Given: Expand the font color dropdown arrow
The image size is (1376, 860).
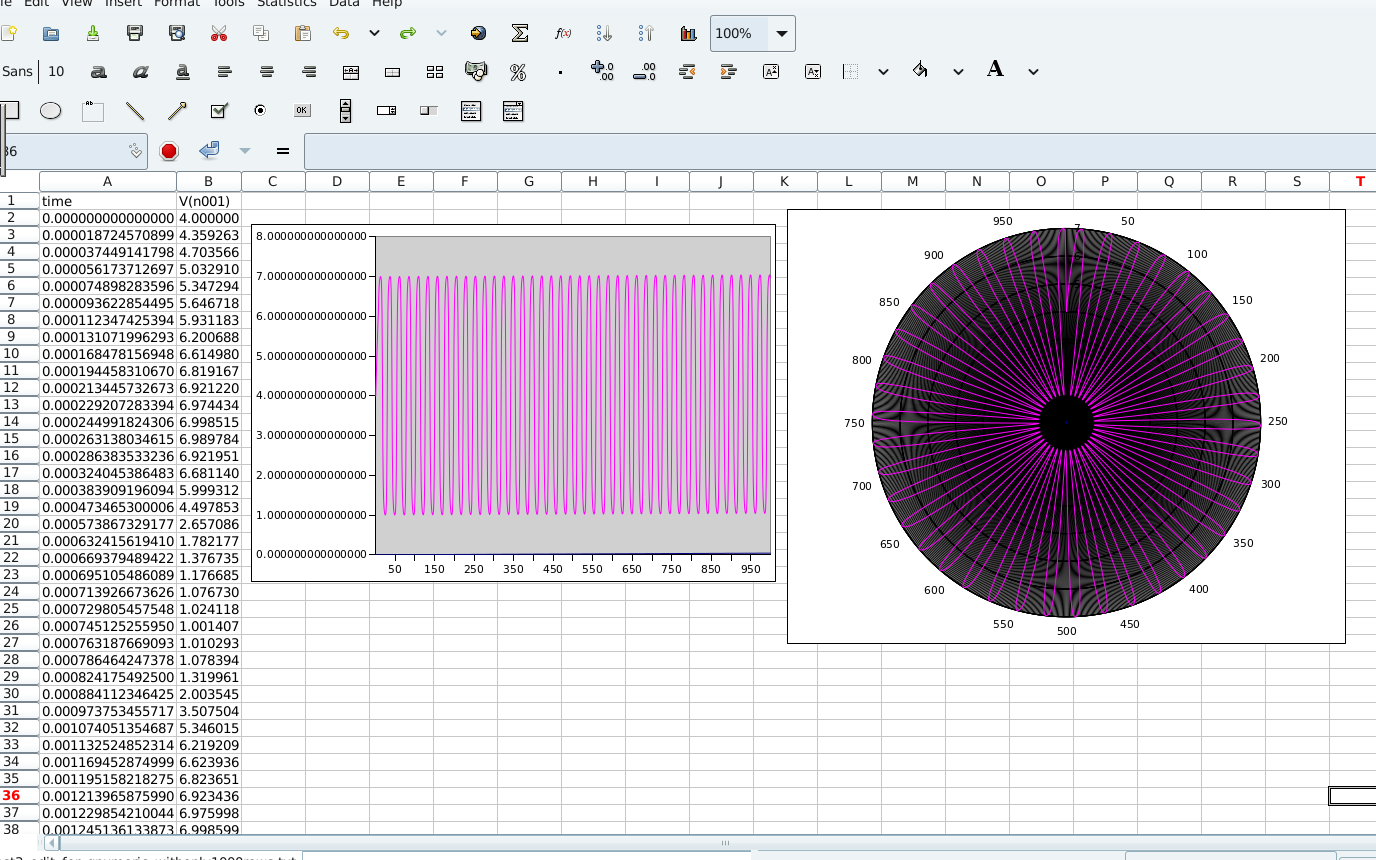Looking at the screenshot, I should 1033,71.
